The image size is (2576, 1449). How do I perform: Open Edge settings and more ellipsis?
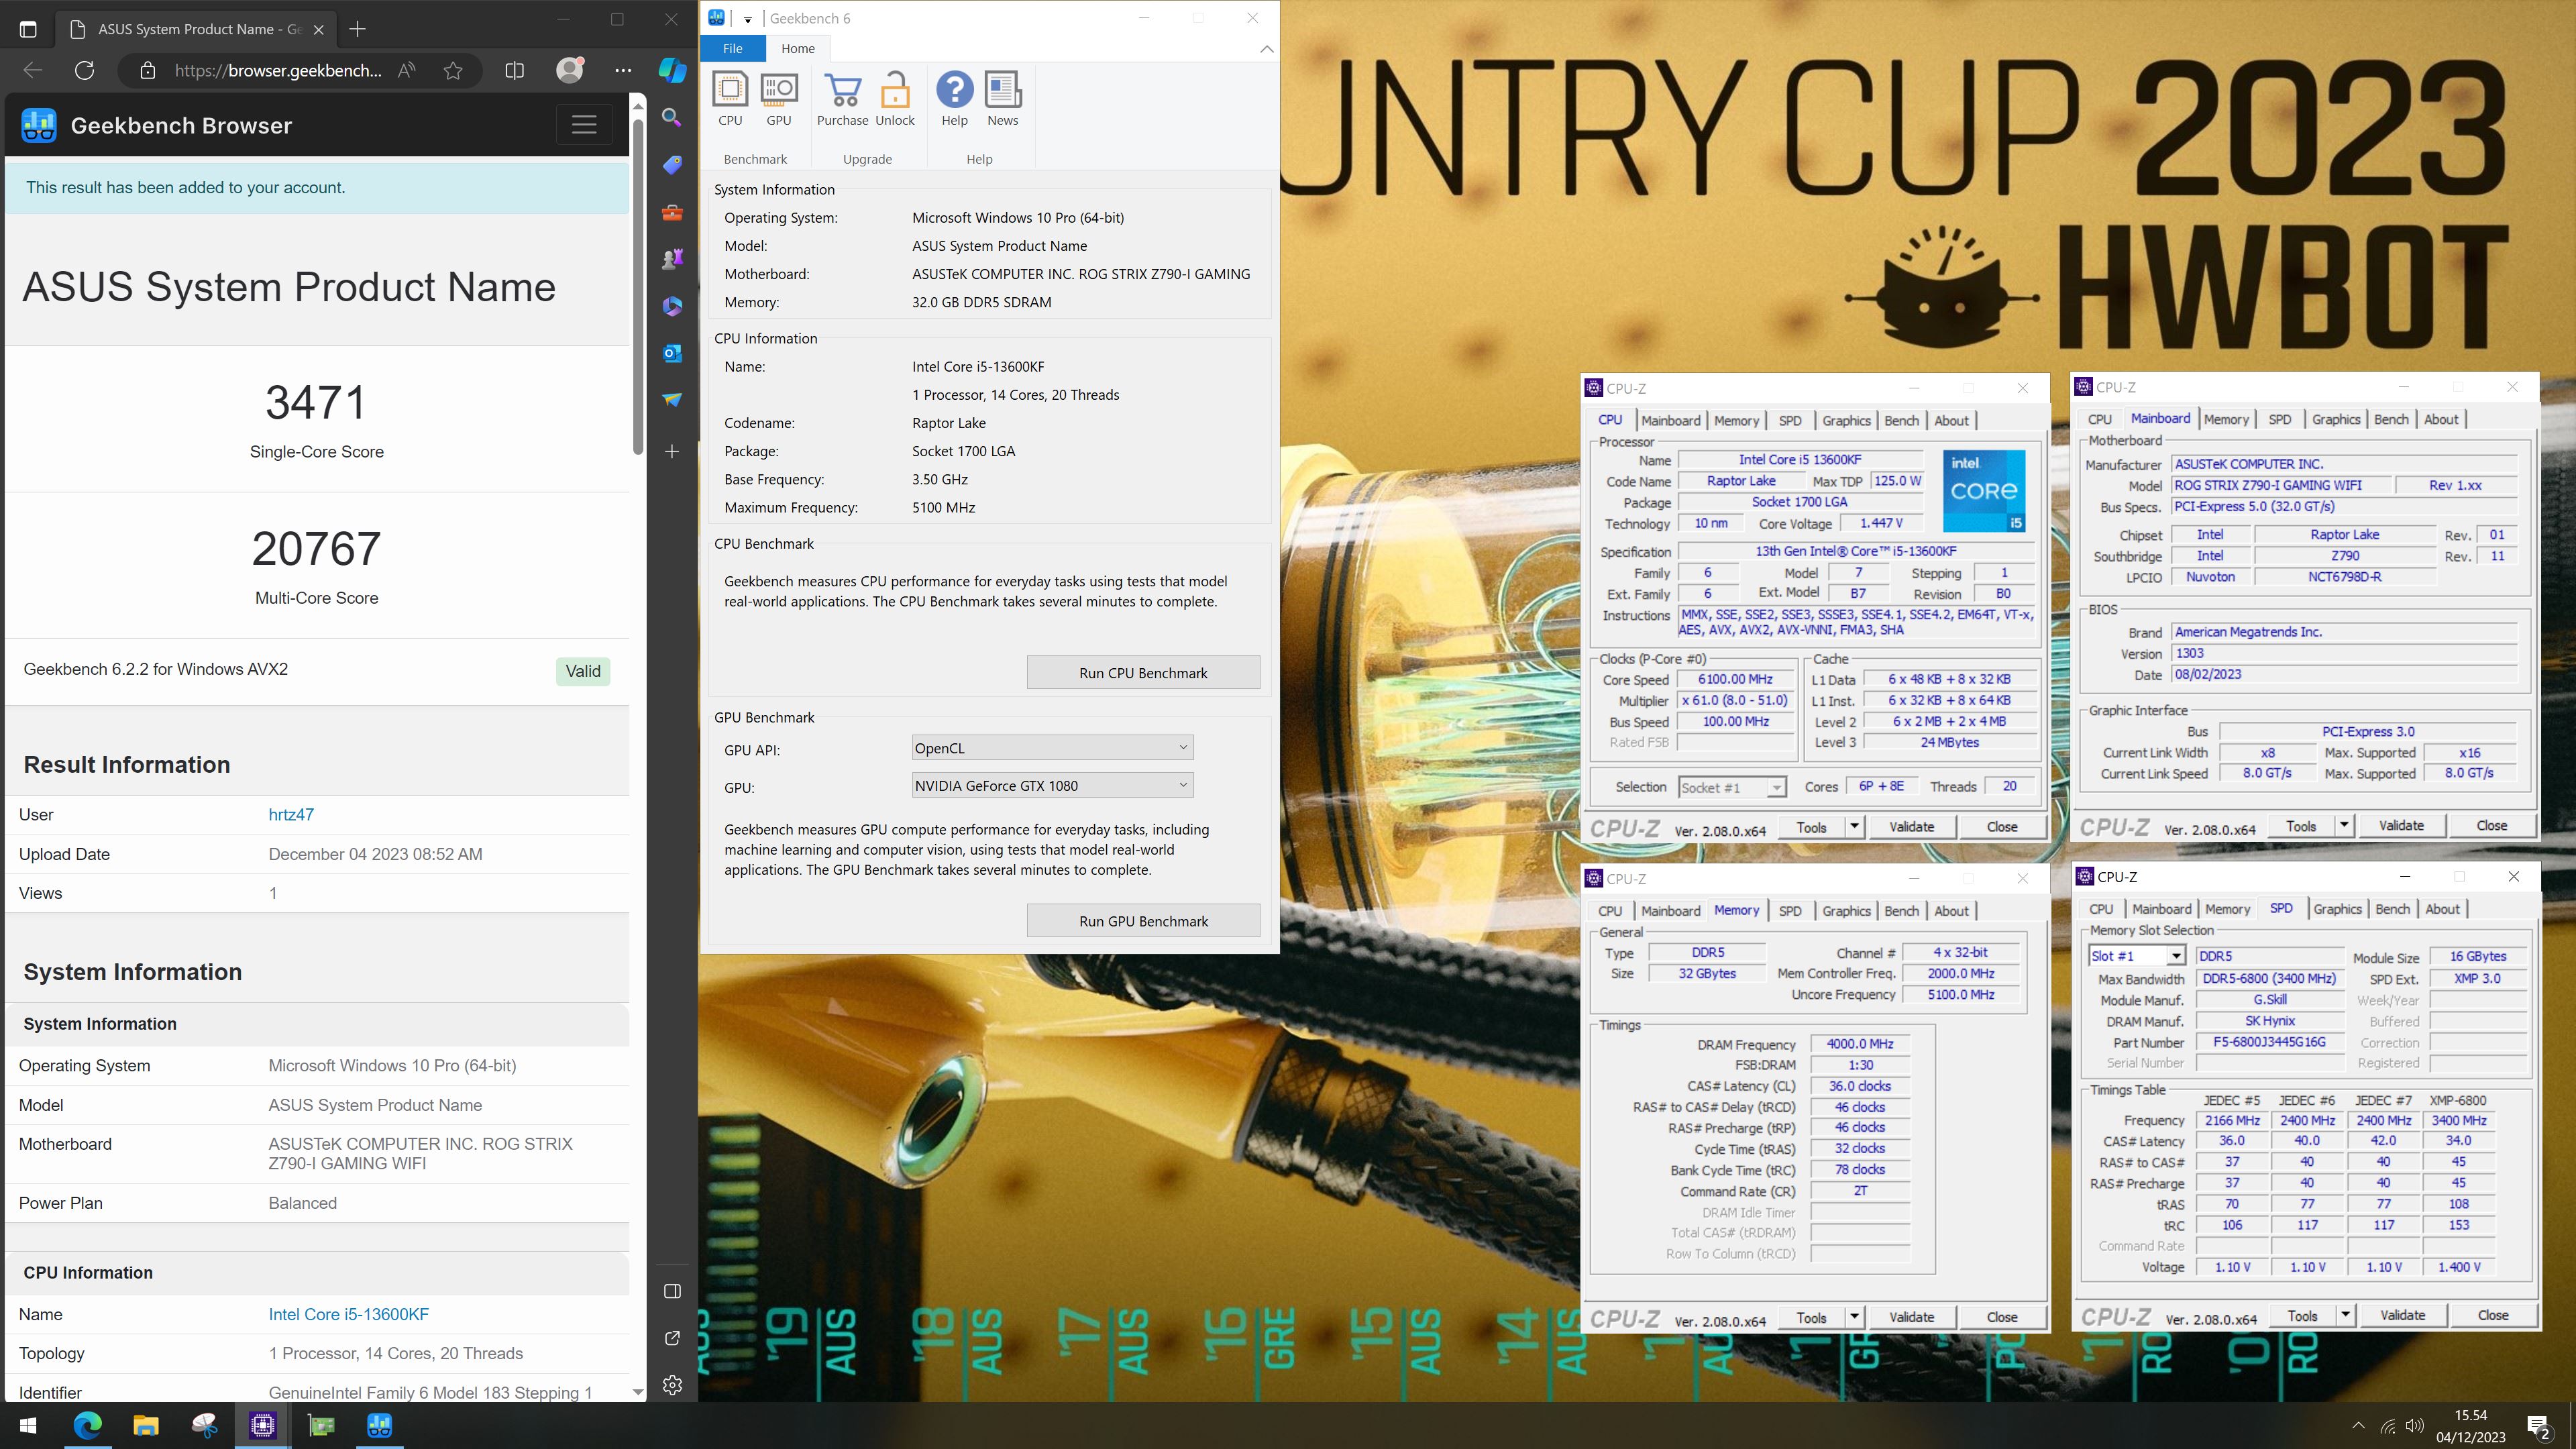click(623, 70)
